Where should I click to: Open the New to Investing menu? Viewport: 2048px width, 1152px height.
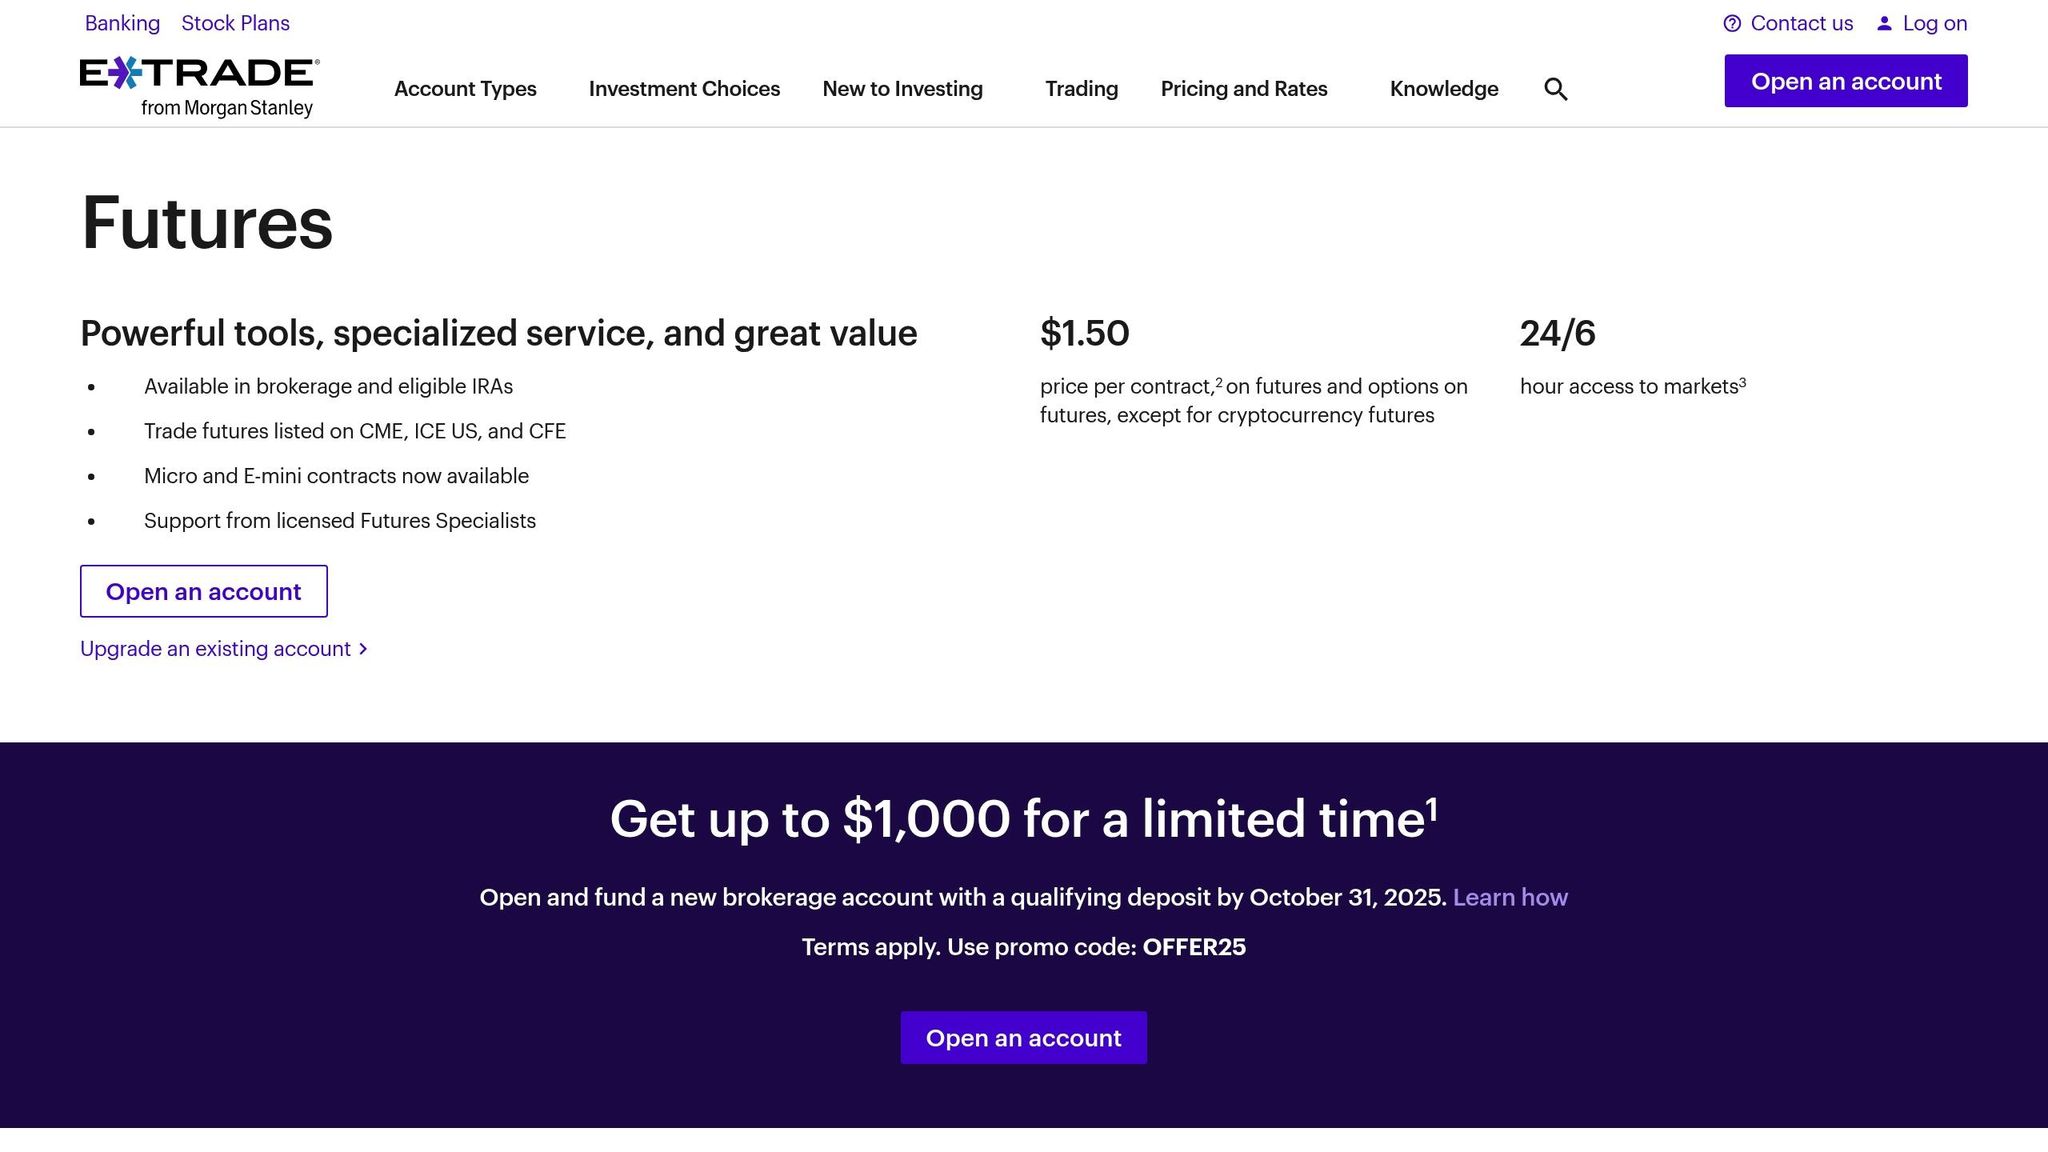coord(902,89)
